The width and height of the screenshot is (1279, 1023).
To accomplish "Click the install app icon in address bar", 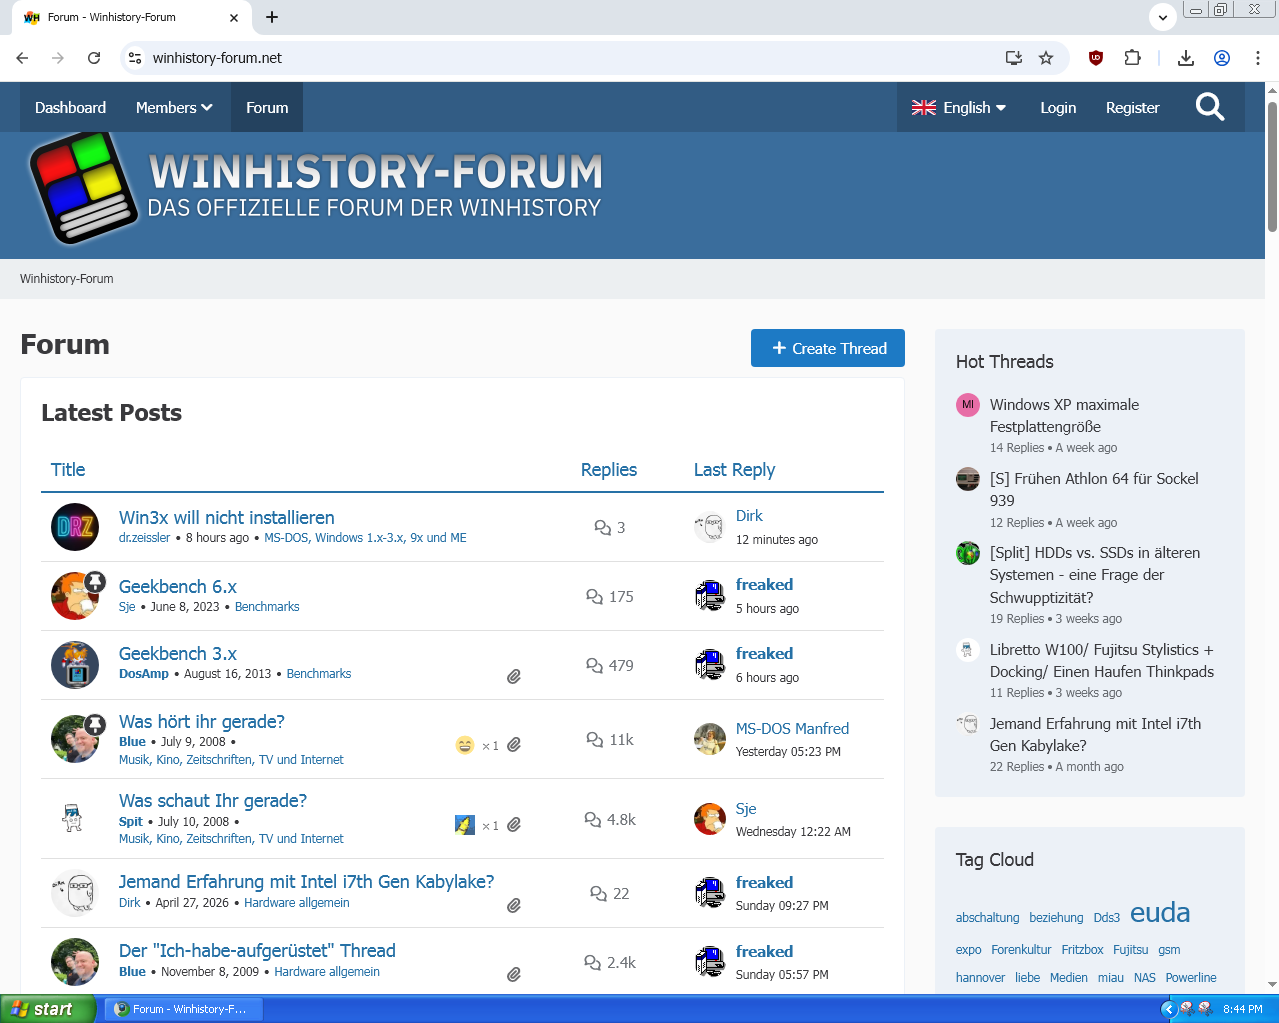I will coord(1014,58).
